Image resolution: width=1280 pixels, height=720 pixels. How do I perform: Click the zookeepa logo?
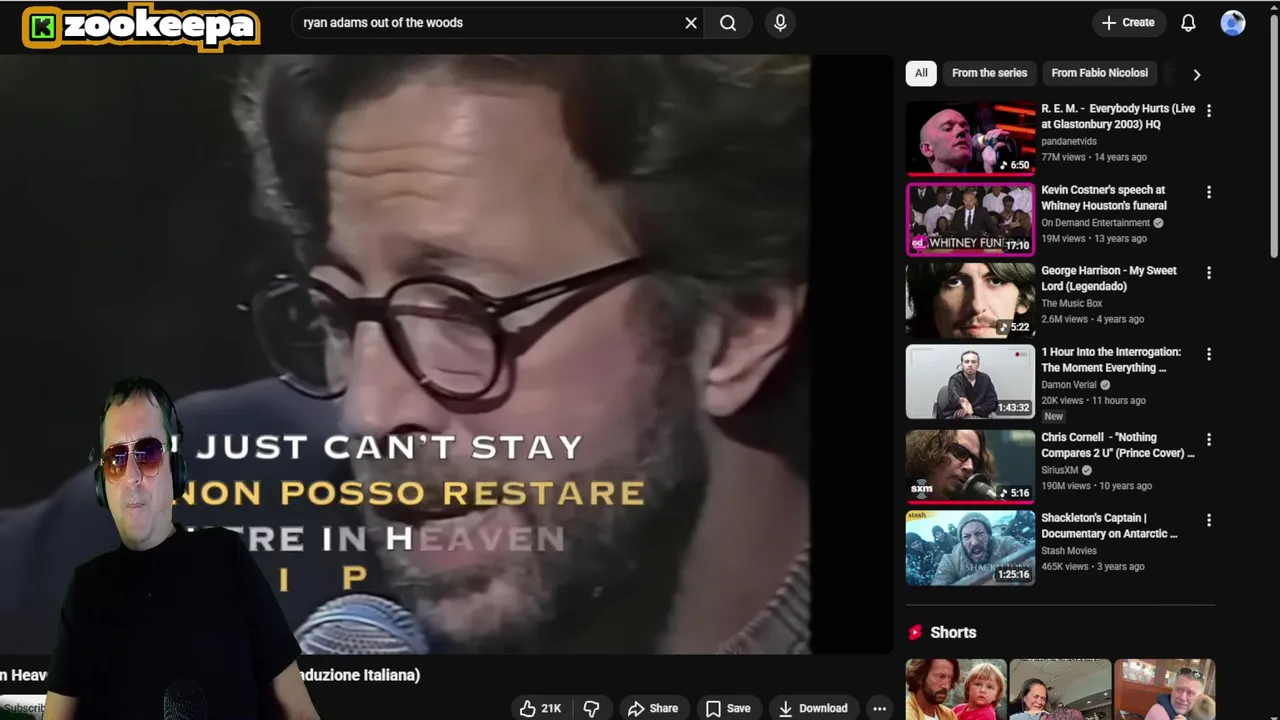coord(141,27)
